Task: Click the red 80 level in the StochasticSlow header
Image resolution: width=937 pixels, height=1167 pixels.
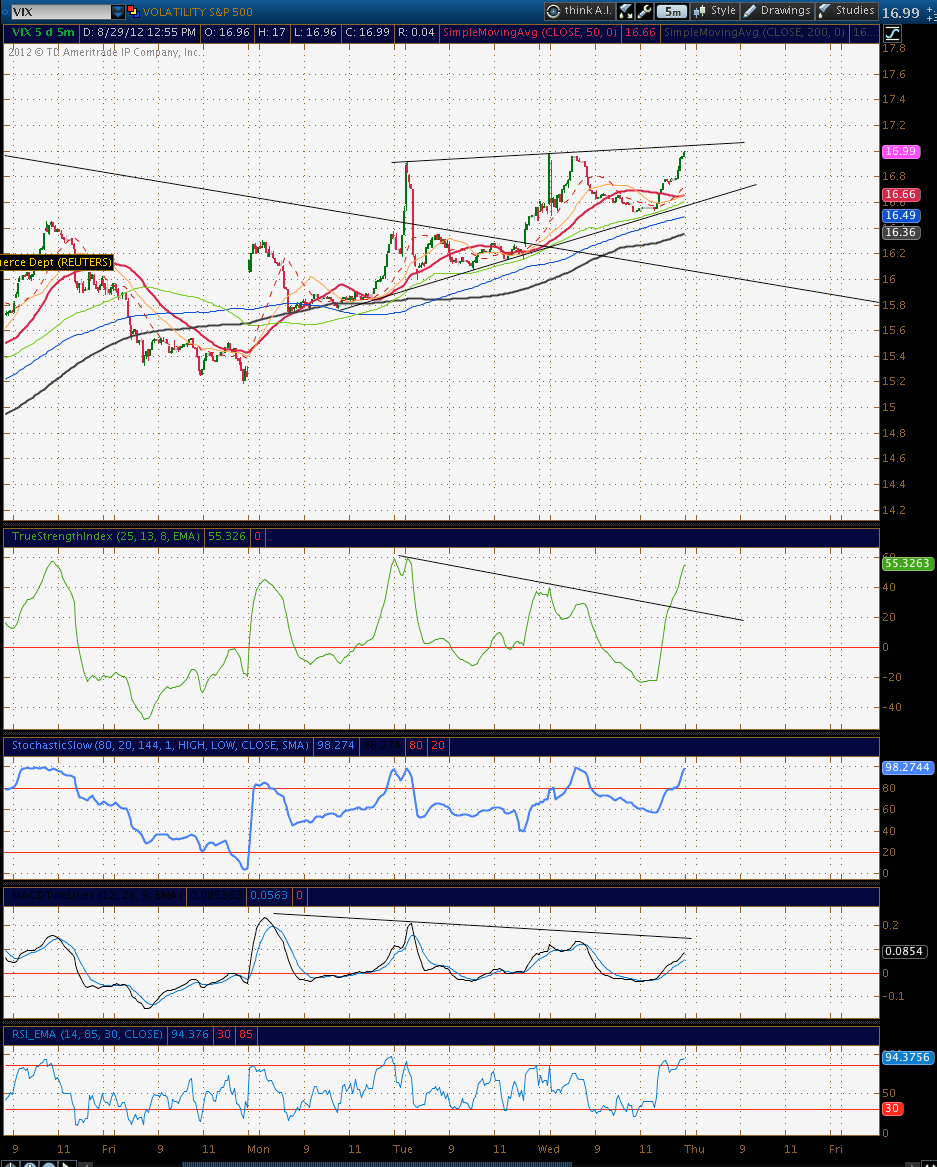Action: pos(415,745)
